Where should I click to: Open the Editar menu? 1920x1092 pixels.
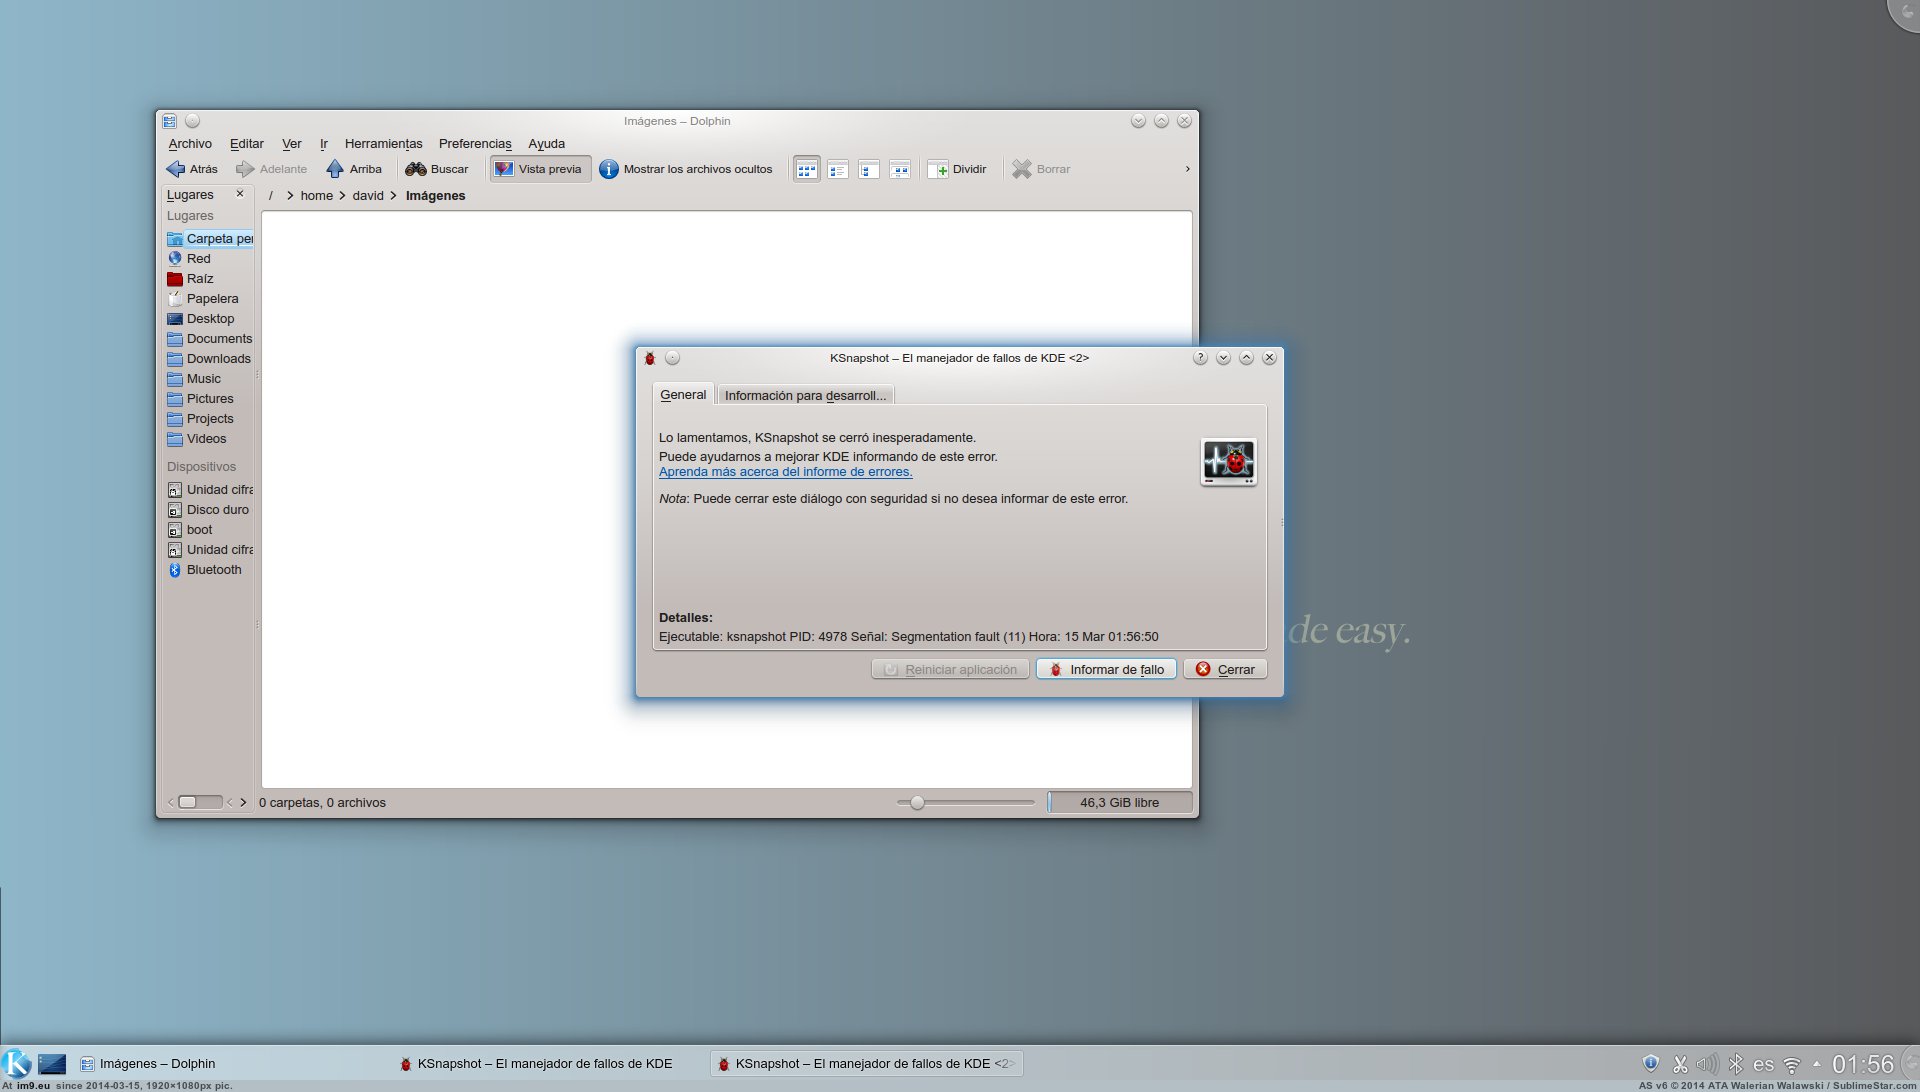247,144
